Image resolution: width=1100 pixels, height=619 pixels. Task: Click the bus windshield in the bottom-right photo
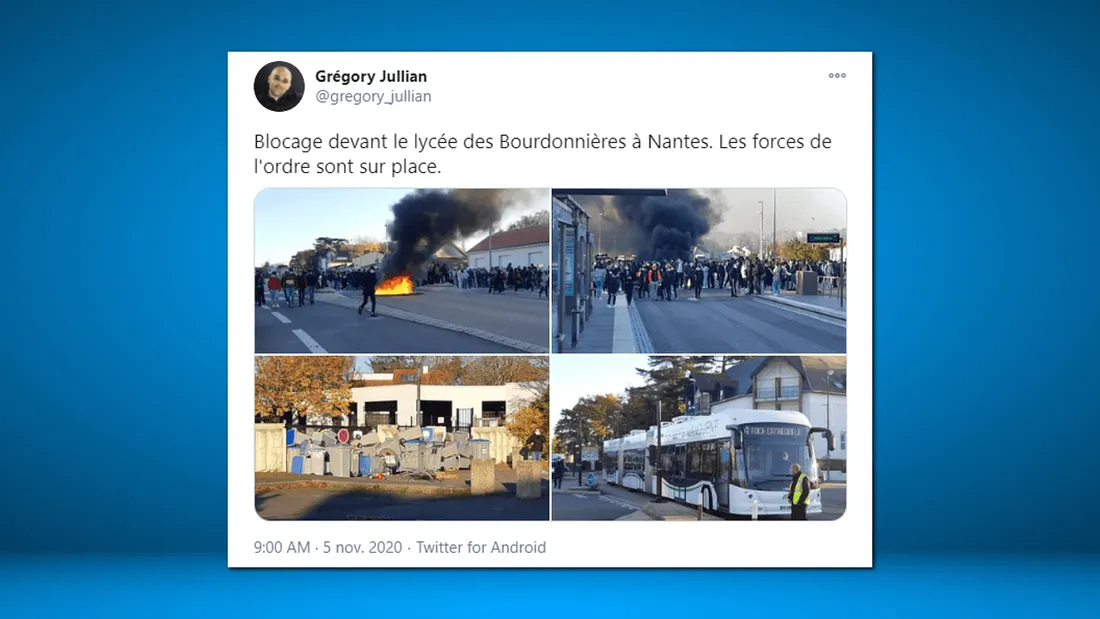tap(775, 458)
